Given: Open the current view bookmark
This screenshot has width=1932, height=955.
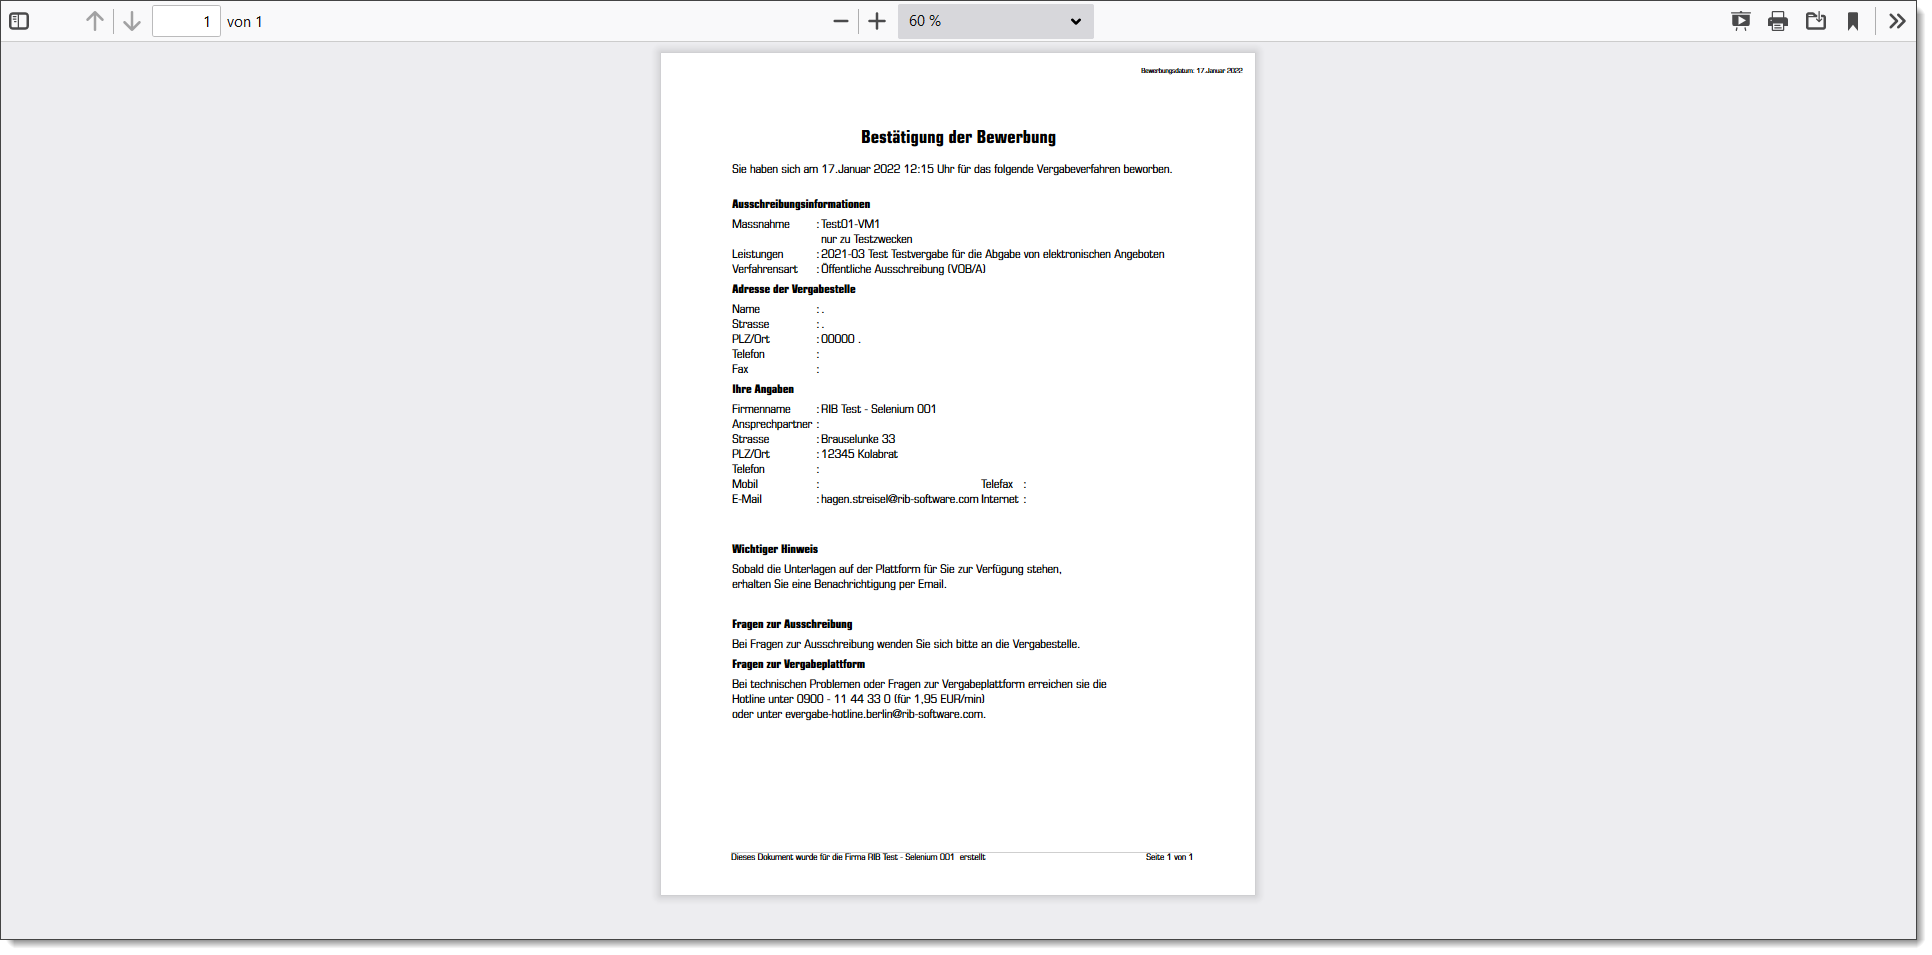Looking at the screenshot, I should pyautogui.click(x=1853, y=21).
